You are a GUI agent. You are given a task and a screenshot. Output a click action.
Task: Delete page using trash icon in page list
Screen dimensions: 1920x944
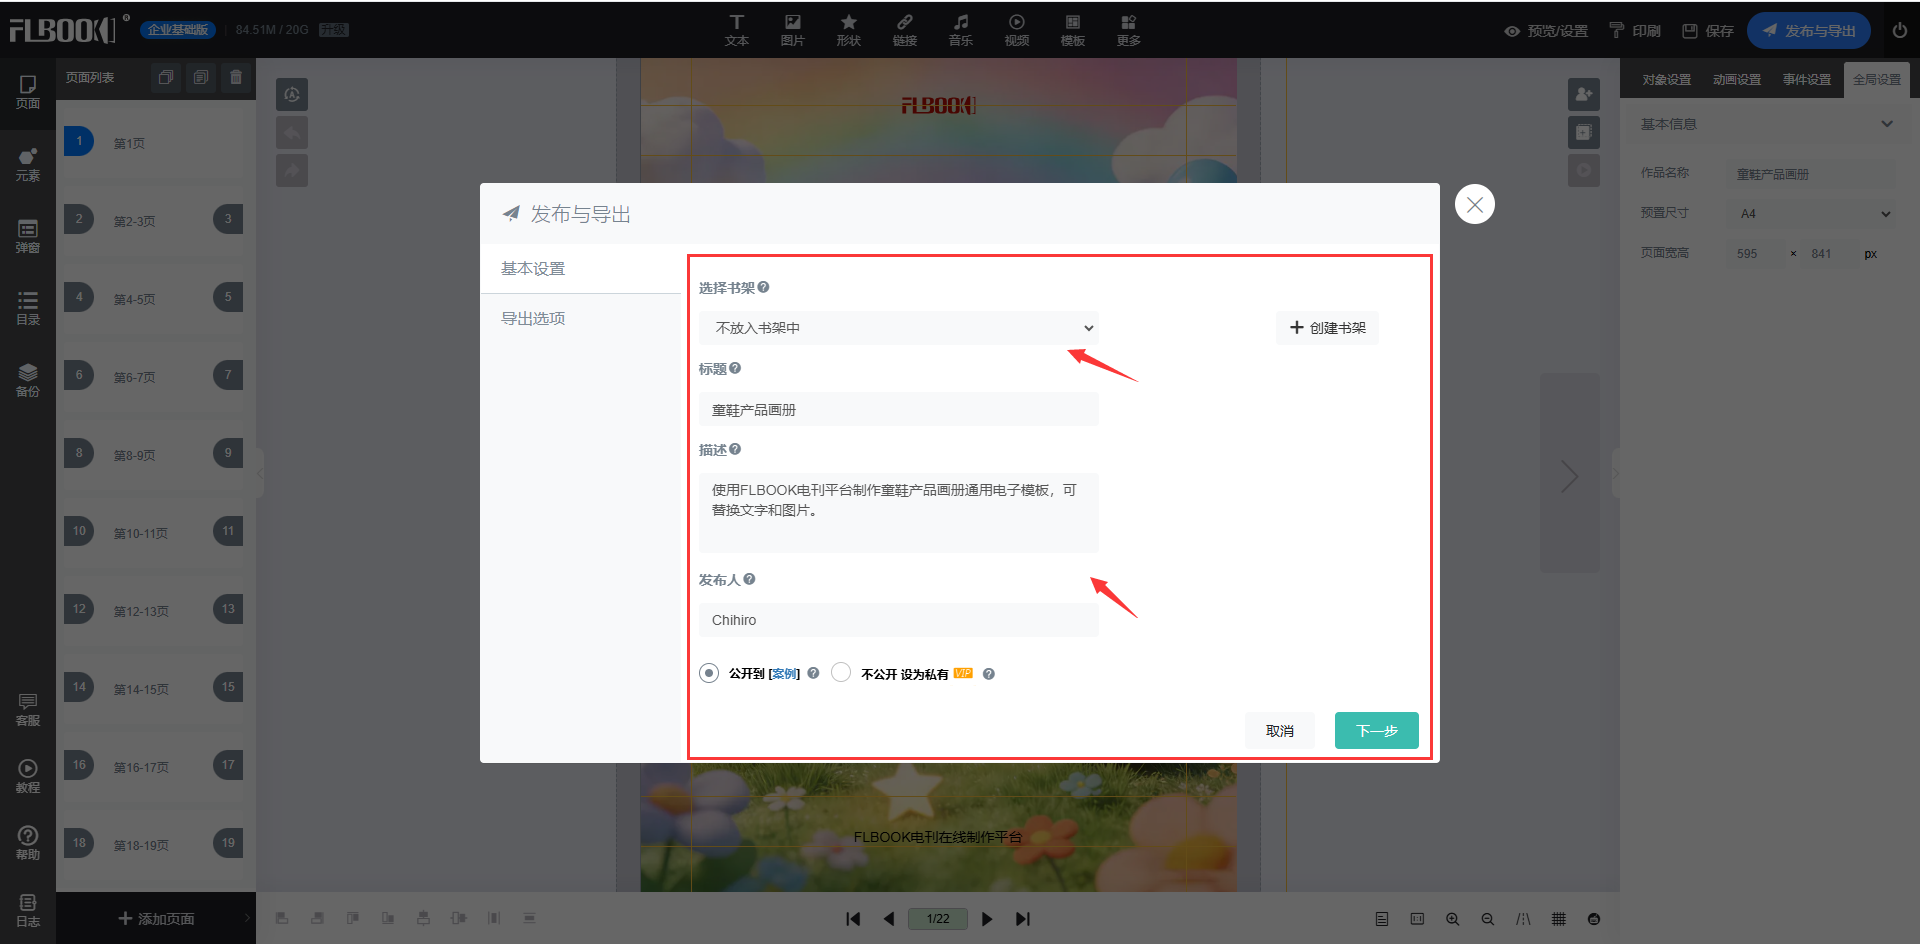(x=236, y=77)
